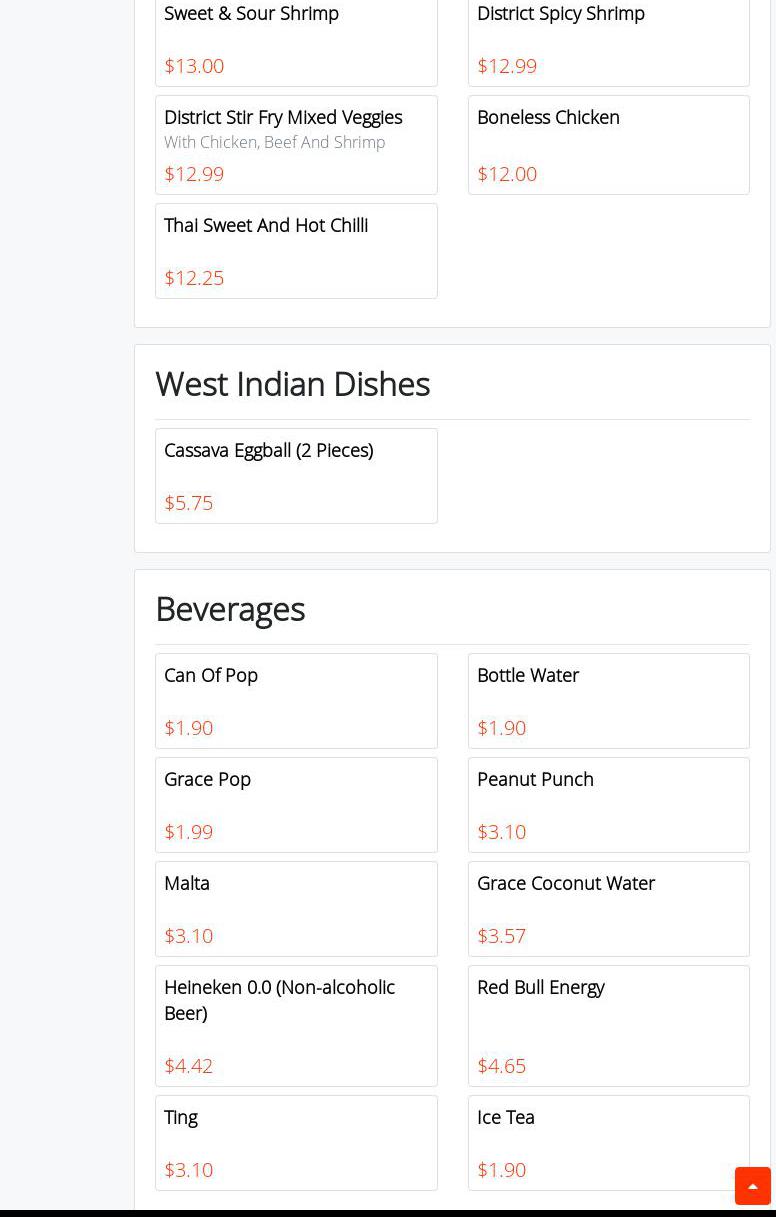776x1217 pixels.
Task: Select Boneless Chicken for $12.00
Action: tap(608, 144)
